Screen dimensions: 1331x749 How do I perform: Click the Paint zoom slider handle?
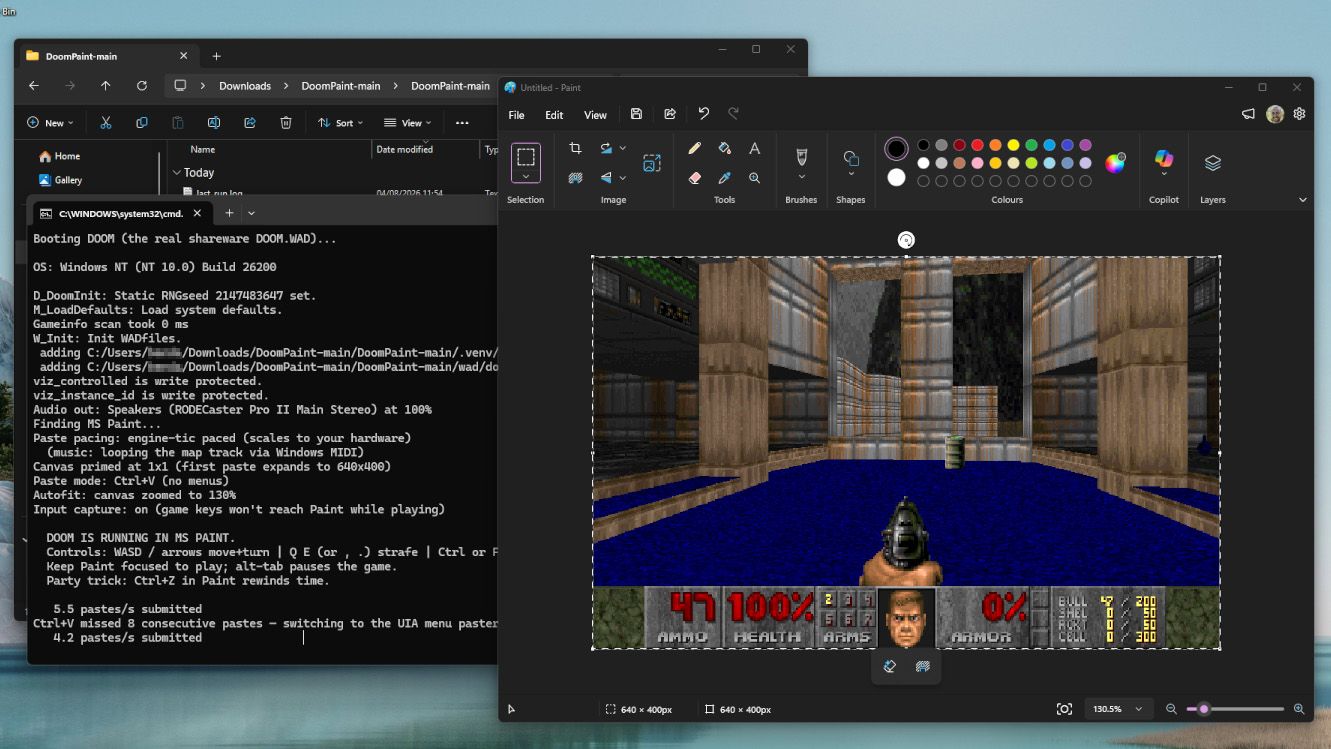pyautogui.click(x=1204, y=709)
